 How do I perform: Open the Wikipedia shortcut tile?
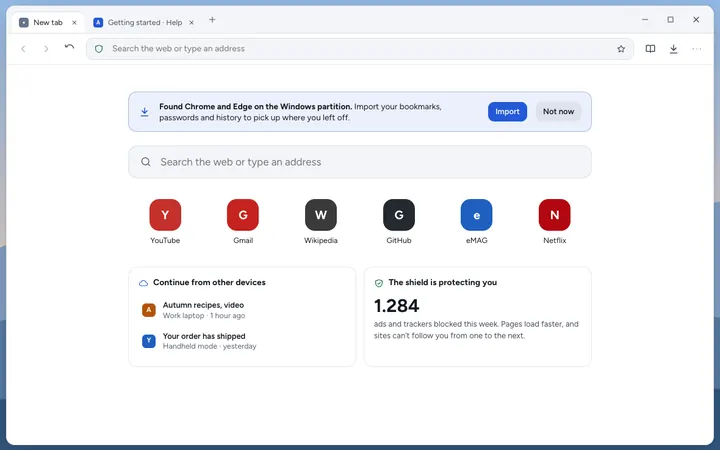[x=321, y=221]
